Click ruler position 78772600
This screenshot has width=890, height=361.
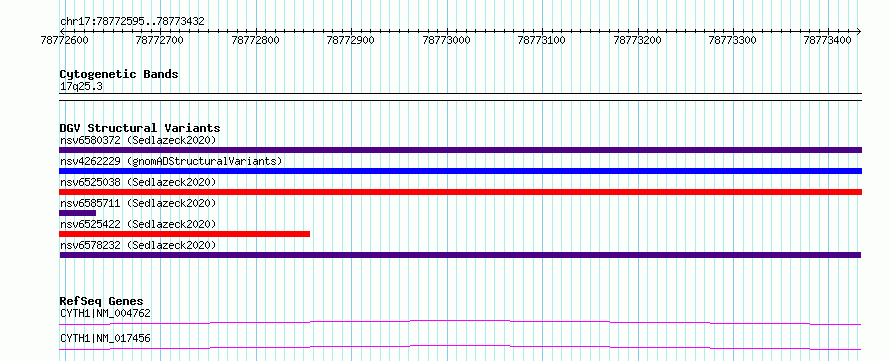(x=65, y=40)
